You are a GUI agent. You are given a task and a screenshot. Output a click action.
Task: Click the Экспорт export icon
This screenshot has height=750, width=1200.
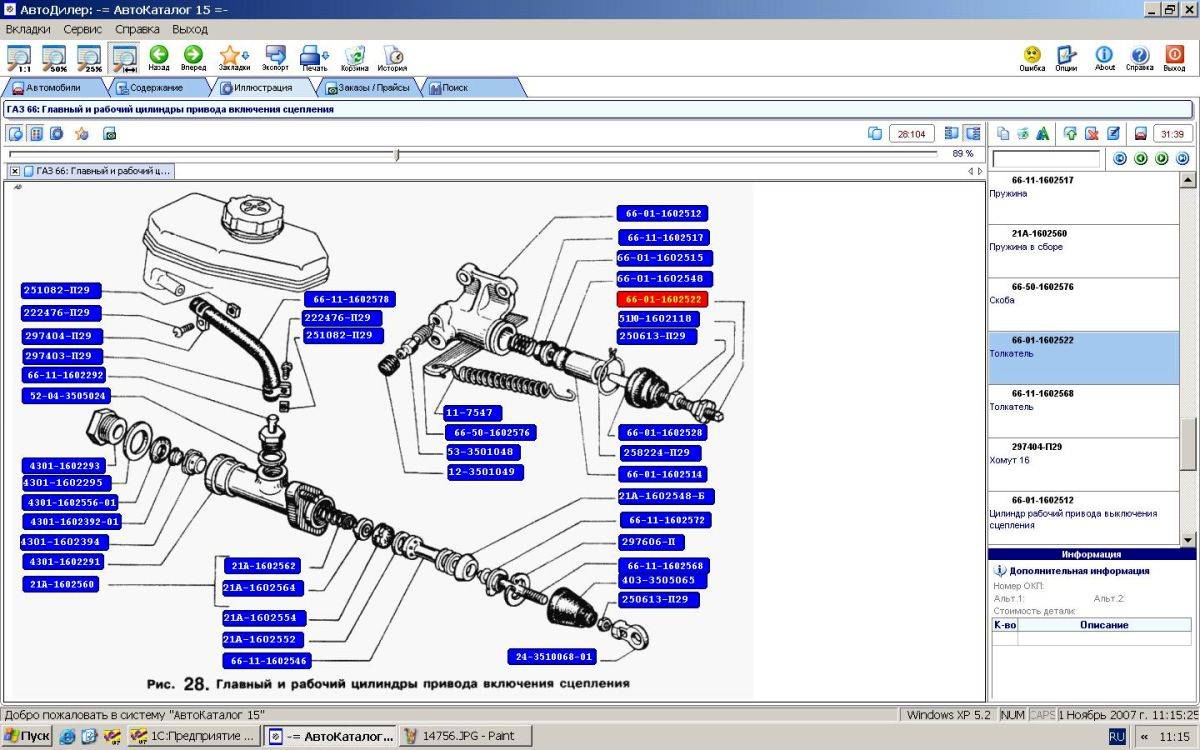click(275, 58)
